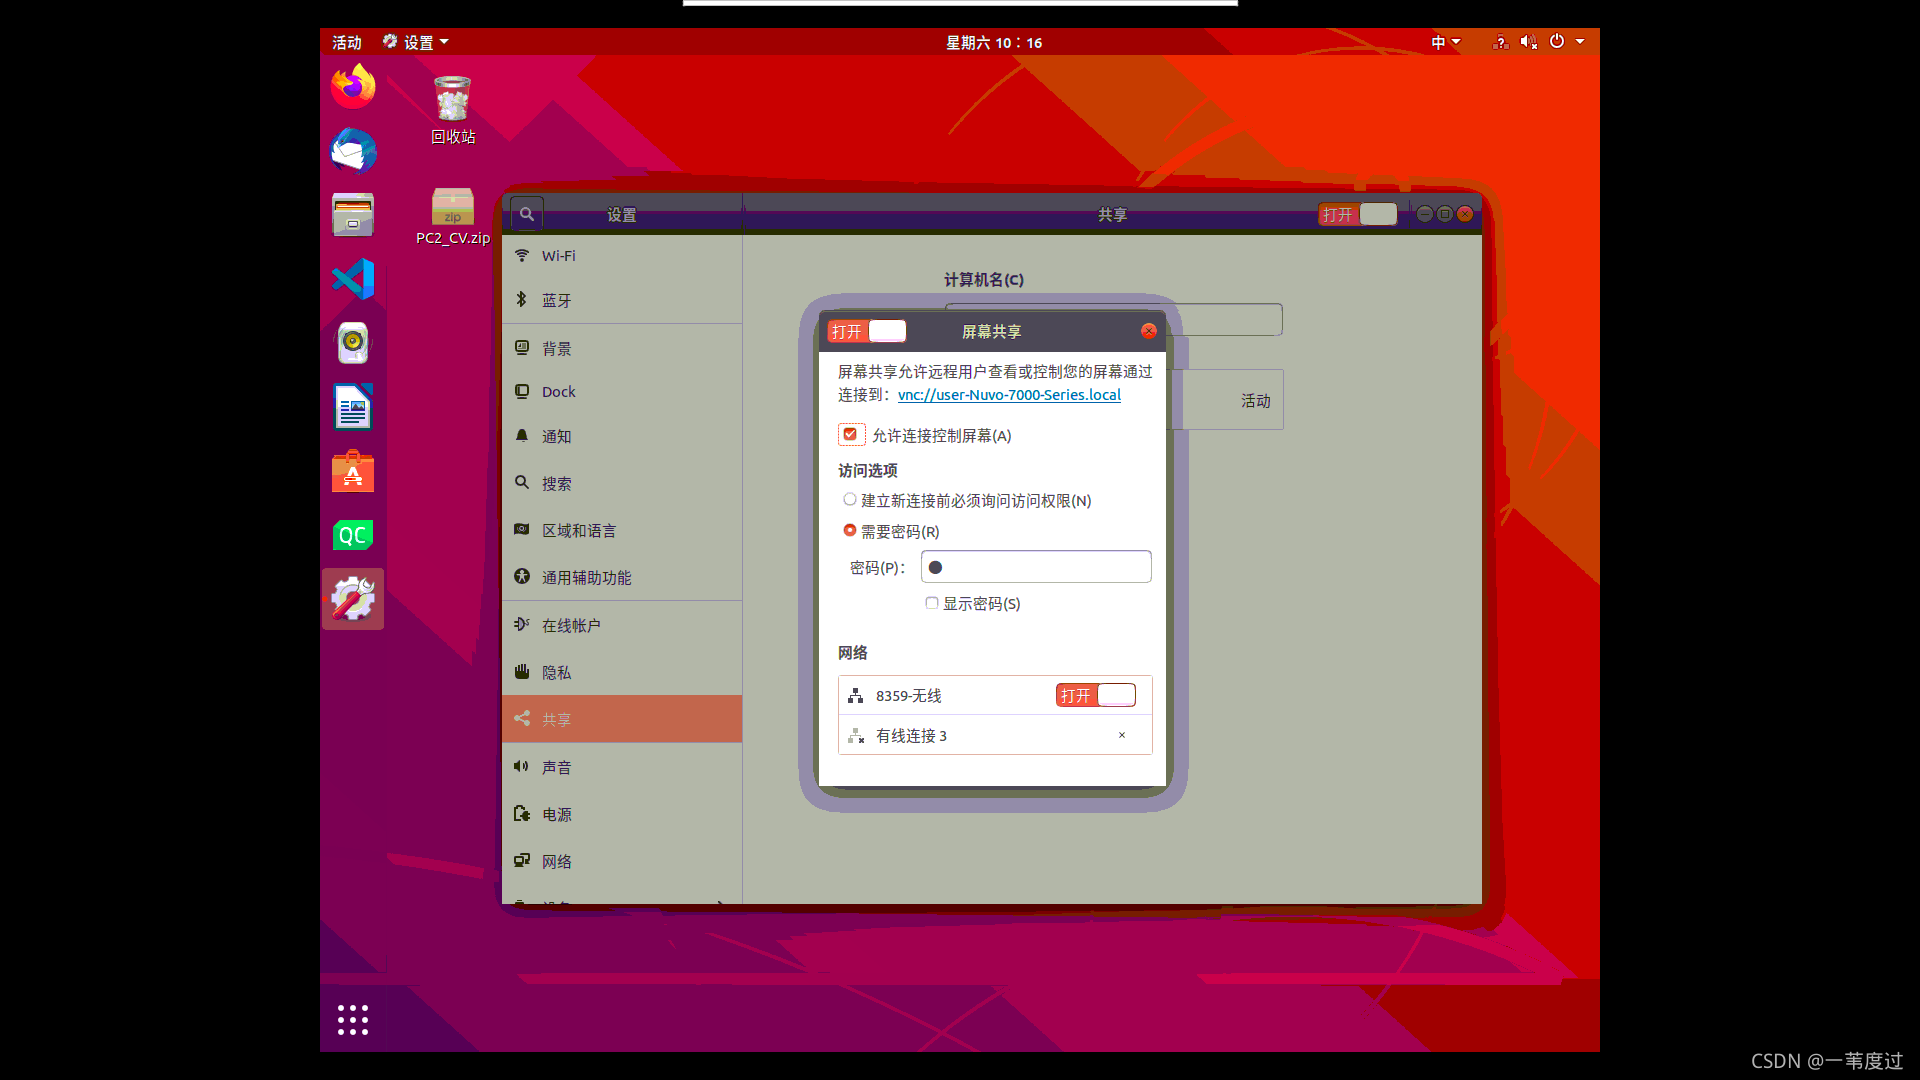The width and height of the screenshot is (1920, 1080).
Task: Open Rhythmbox music player in dock
Action: coord(353,343)
